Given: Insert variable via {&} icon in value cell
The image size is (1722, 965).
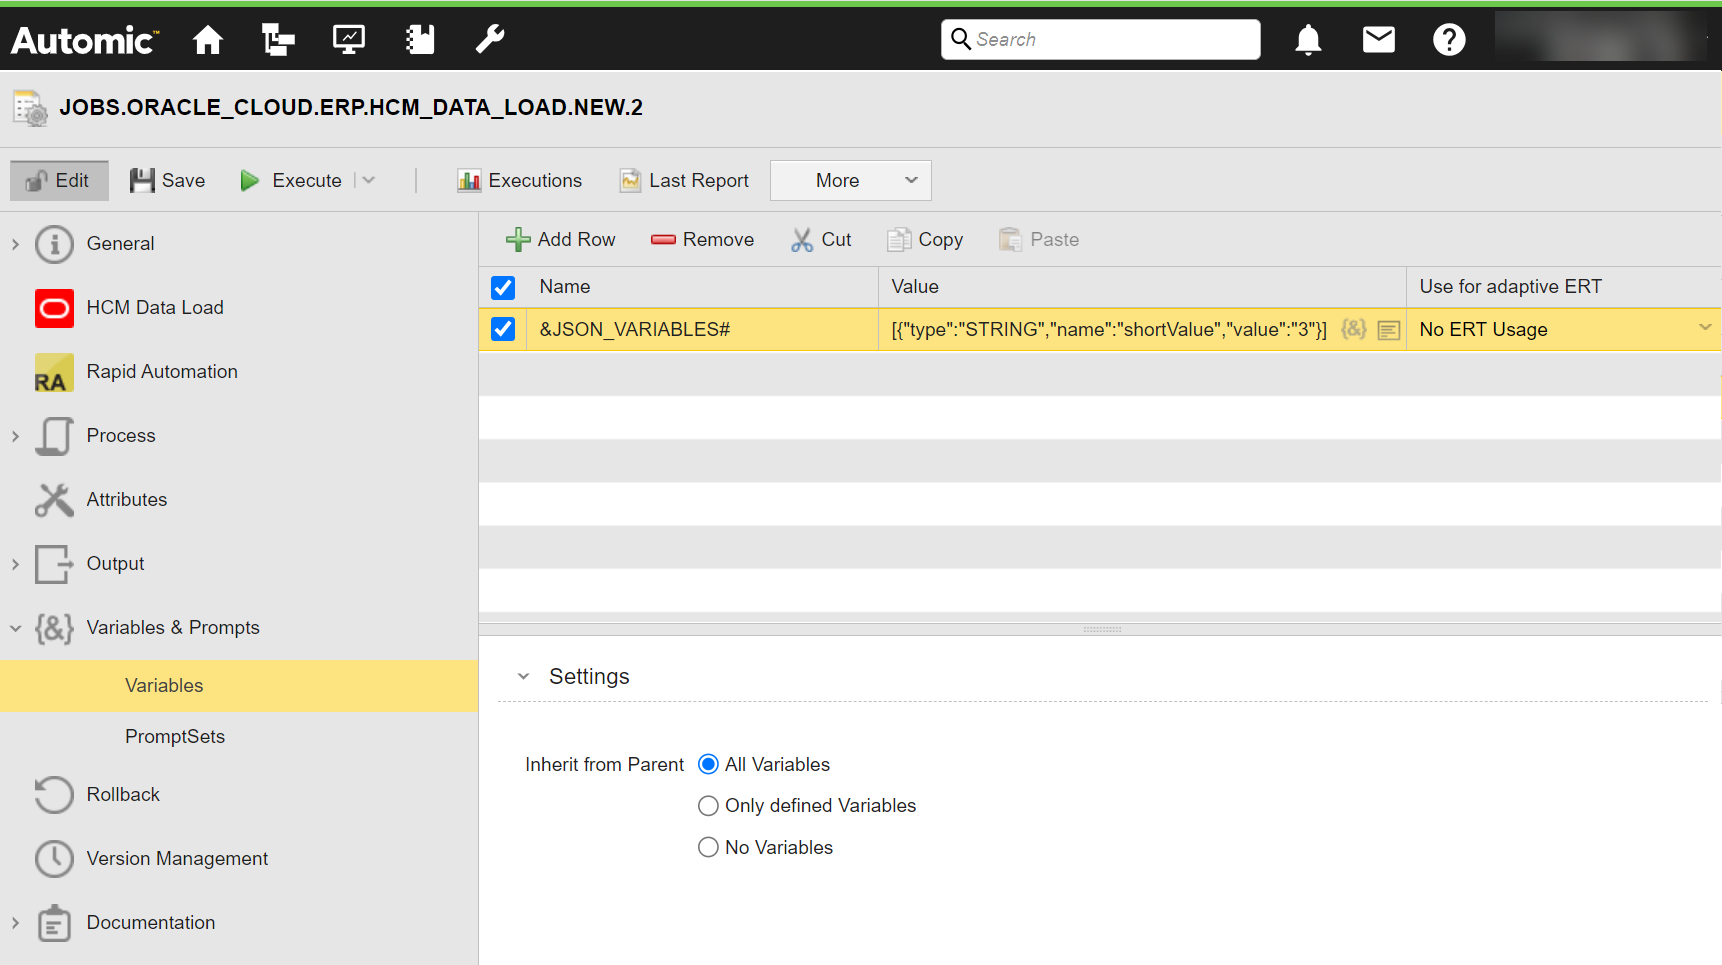Looking at the screenshot, I should [1354, 329].
